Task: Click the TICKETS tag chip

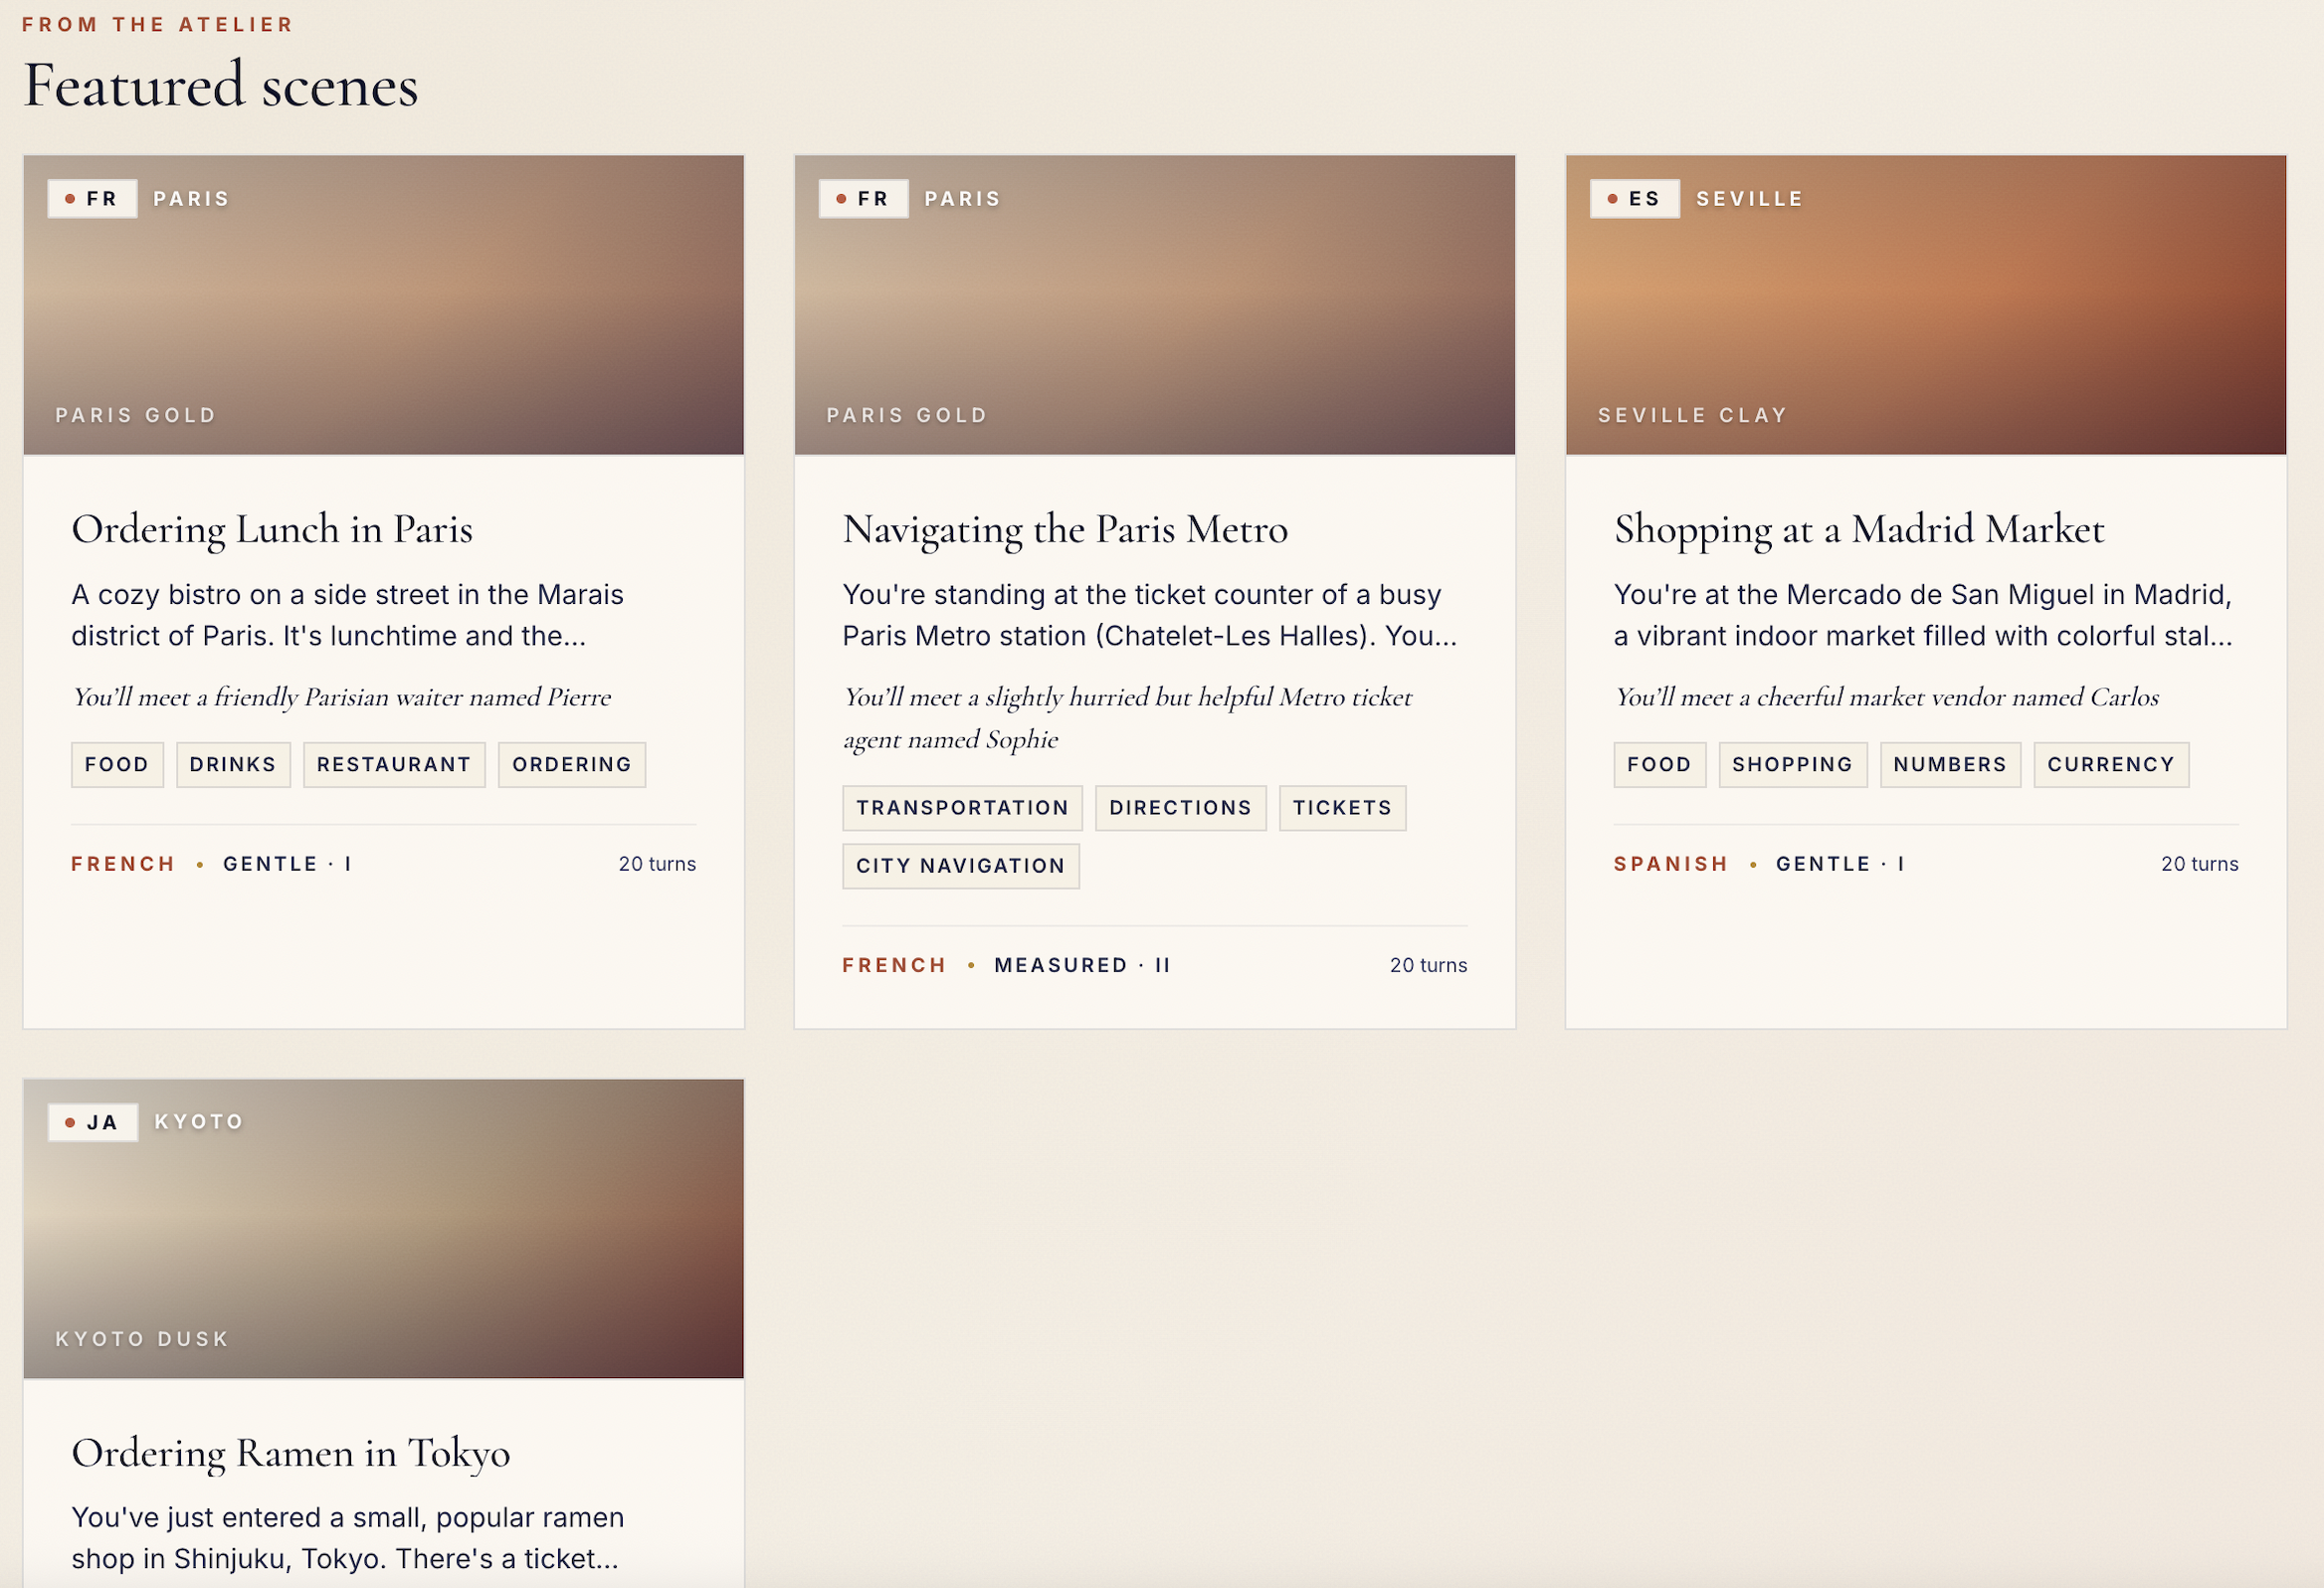Action: click(1341, 808)
